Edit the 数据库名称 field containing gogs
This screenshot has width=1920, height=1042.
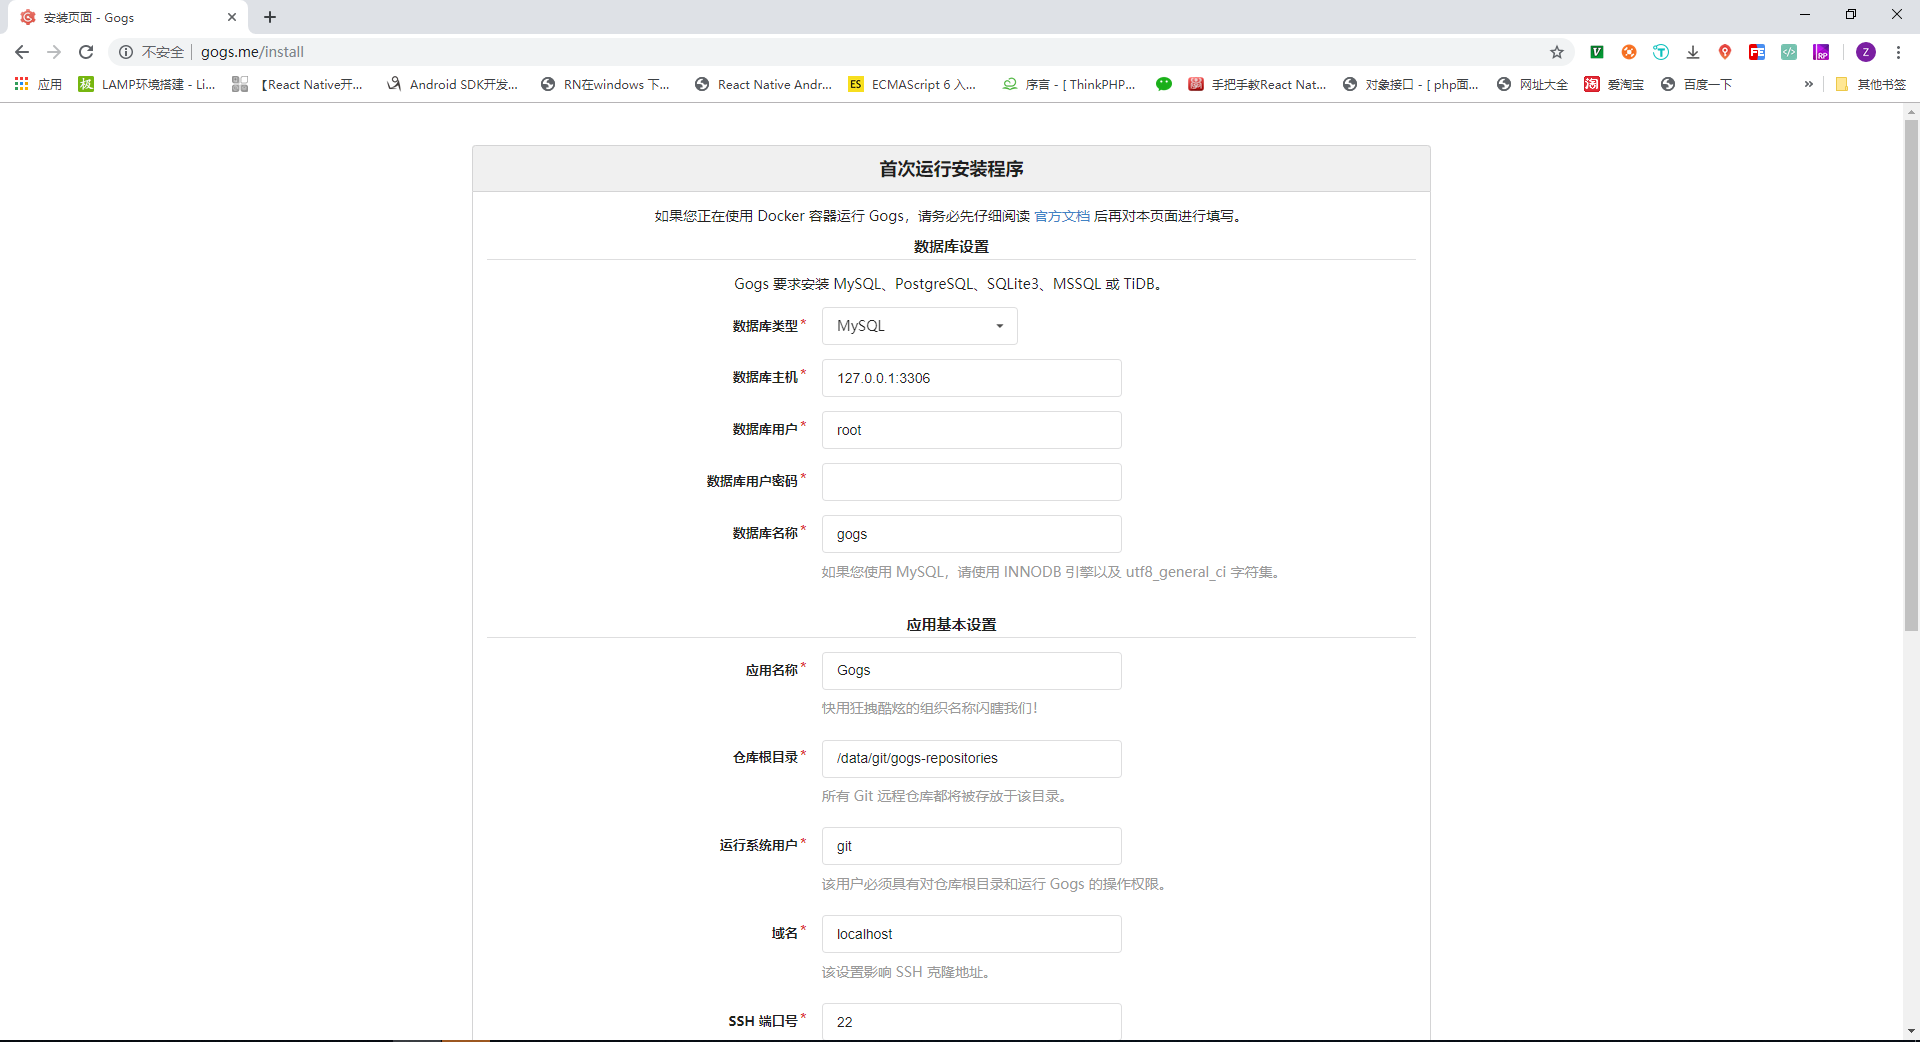972,534
